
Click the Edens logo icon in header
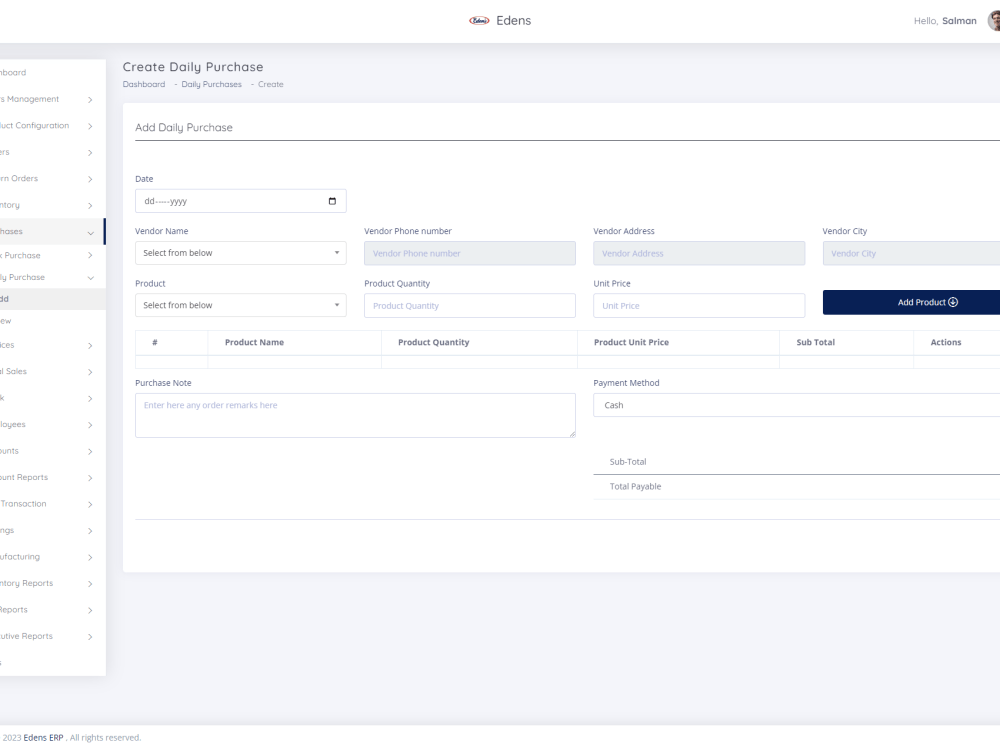[479, 20]
